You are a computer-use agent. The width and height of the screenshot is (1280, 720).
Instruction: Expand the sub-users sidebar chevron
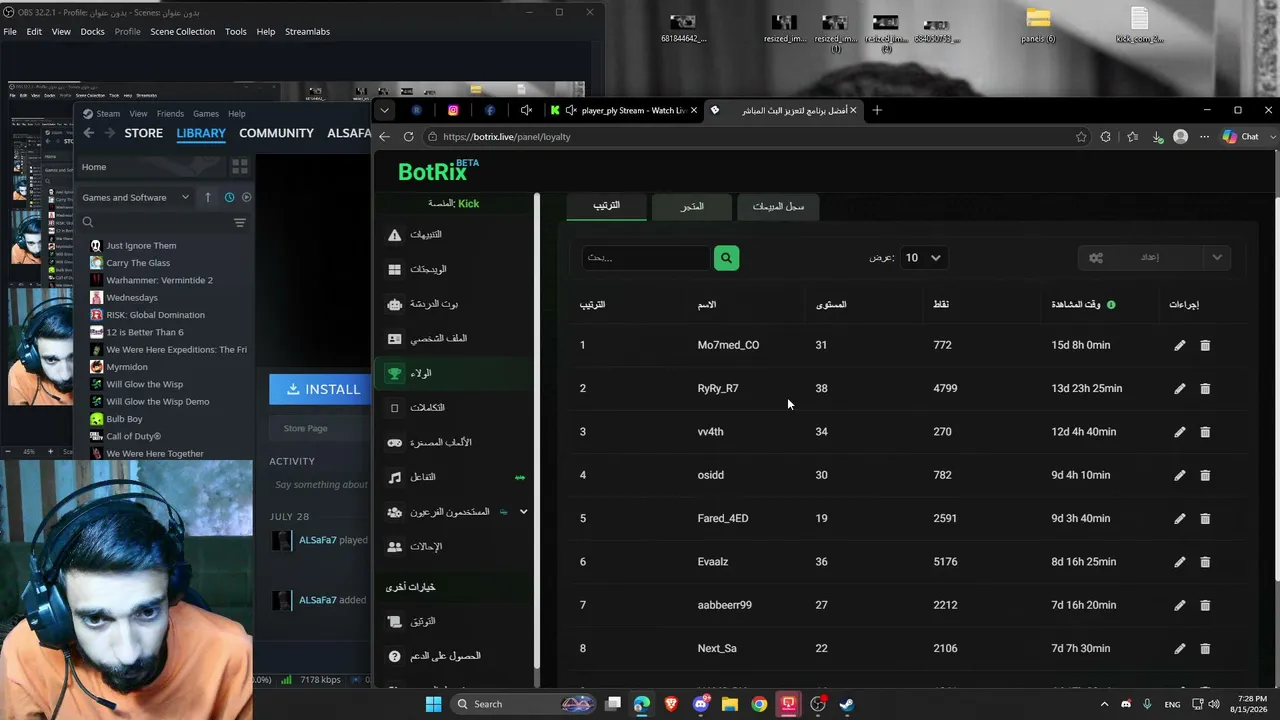523,512
